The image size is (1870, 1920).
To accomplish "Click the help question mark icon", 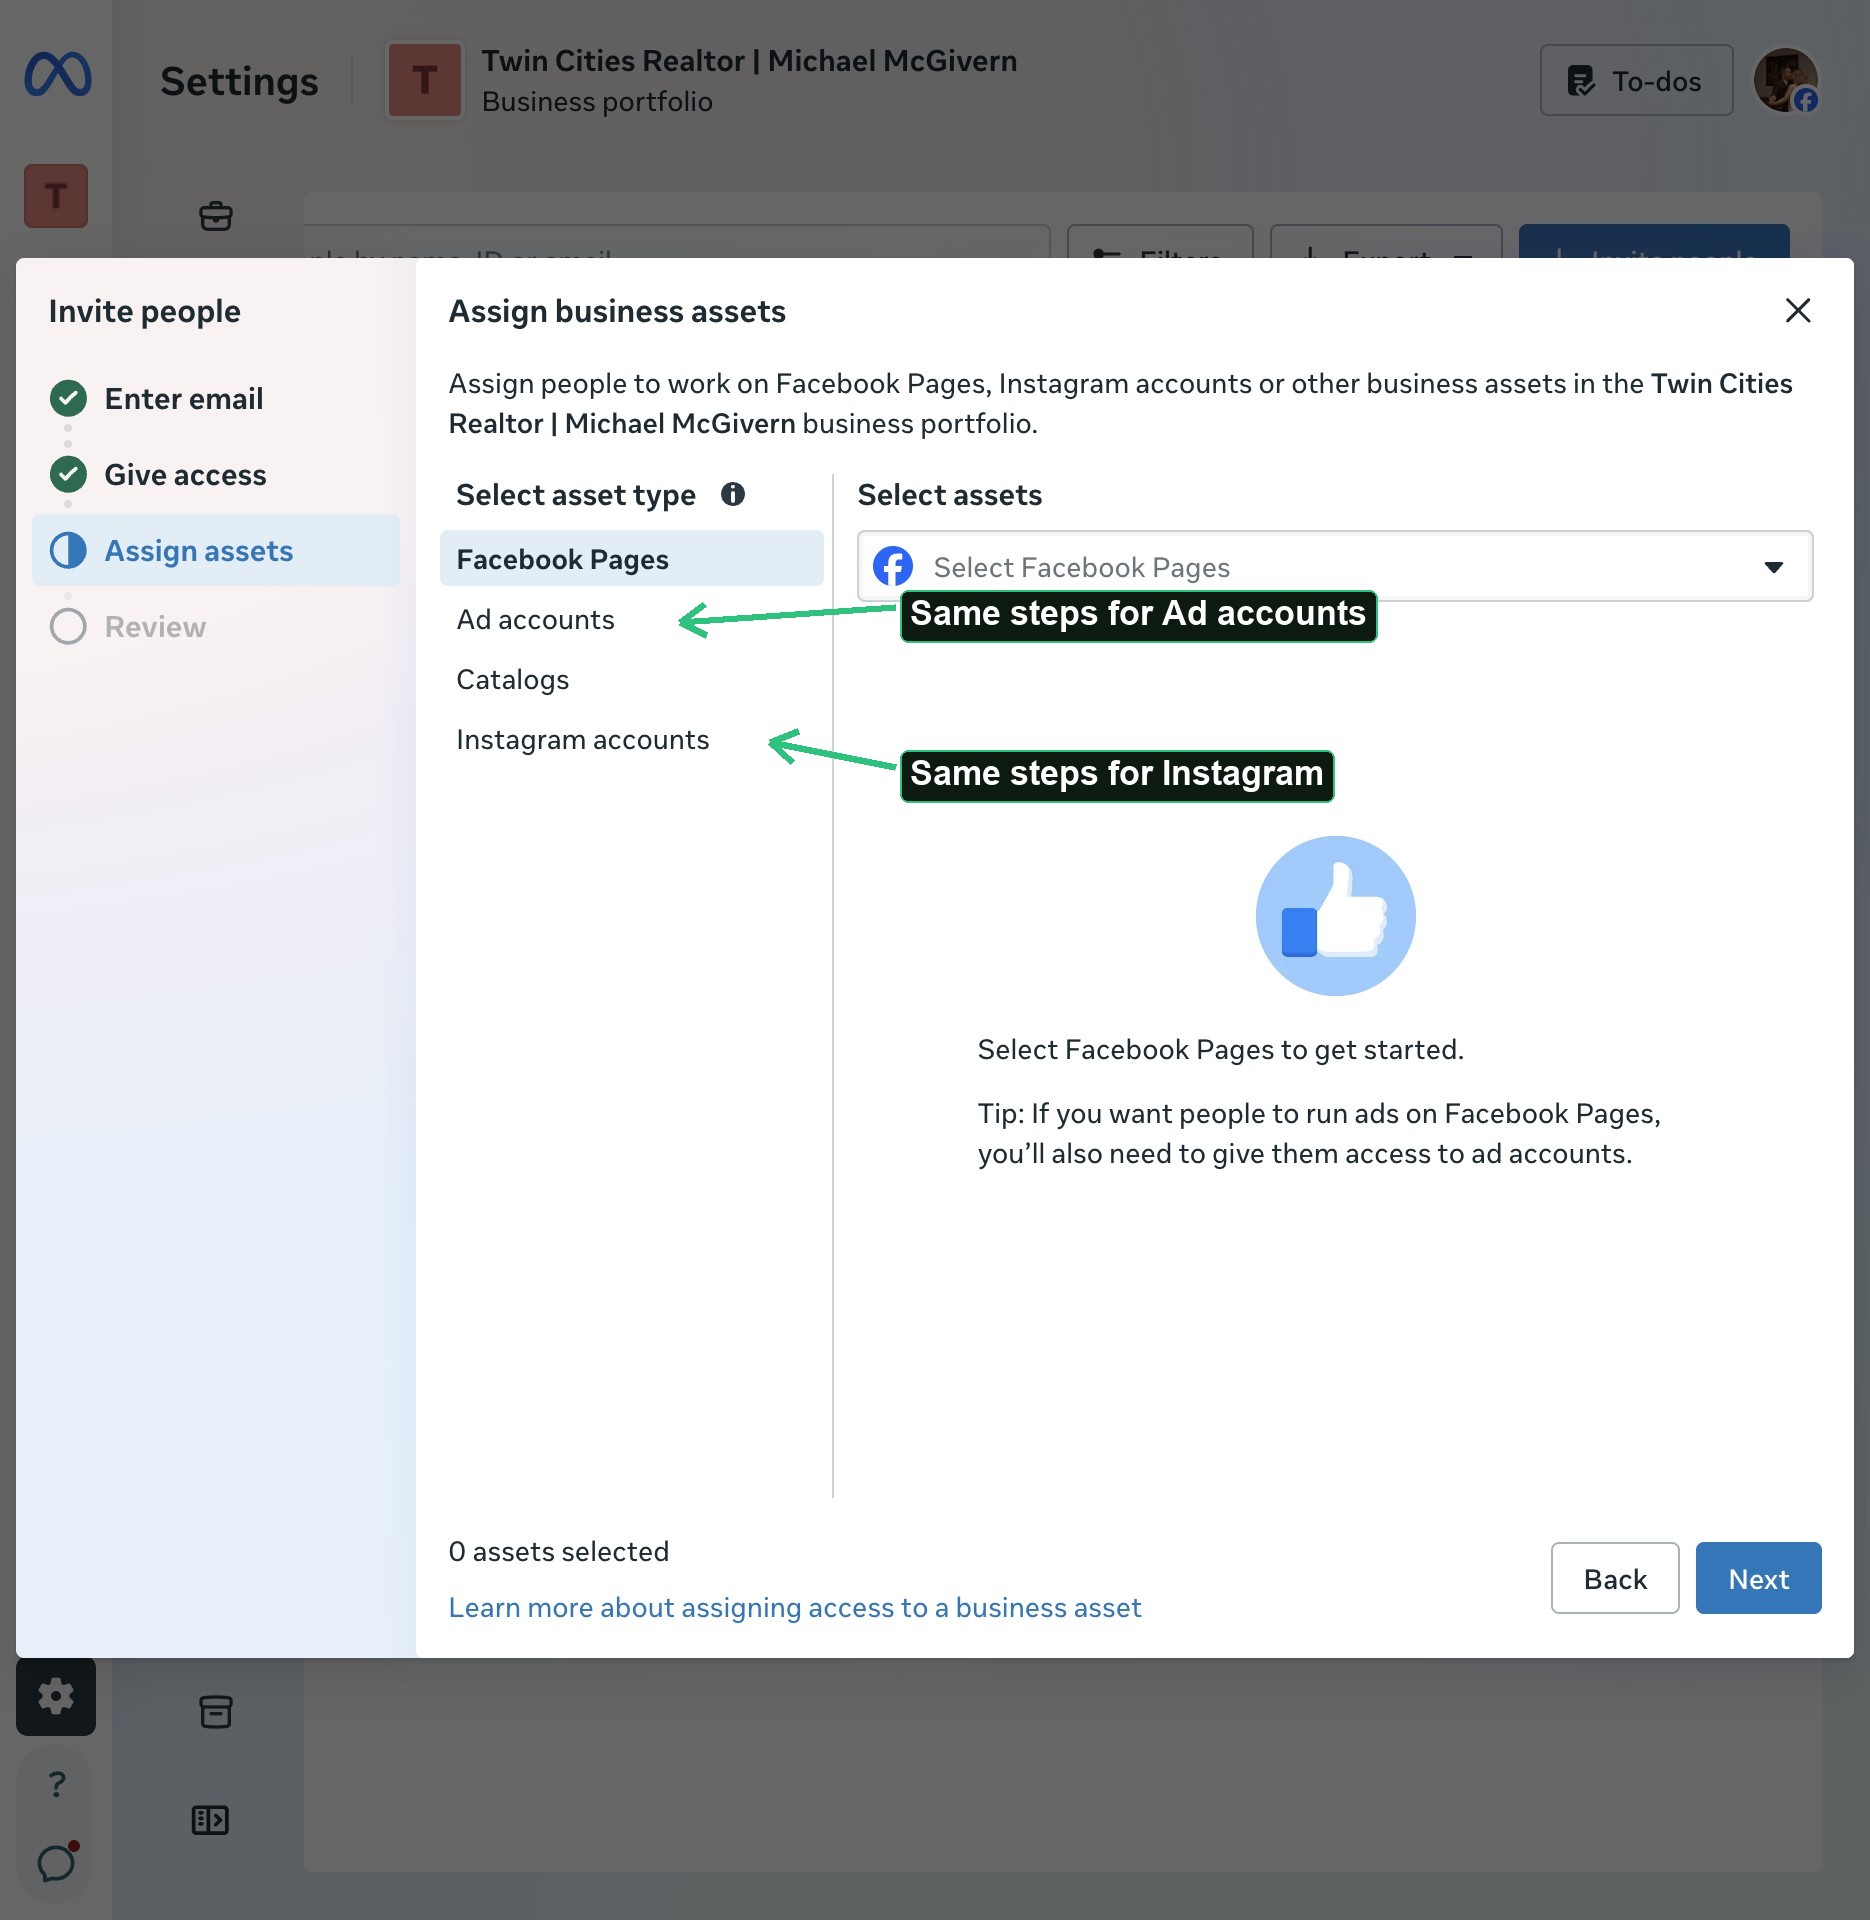I will (x=57, y=1783).
